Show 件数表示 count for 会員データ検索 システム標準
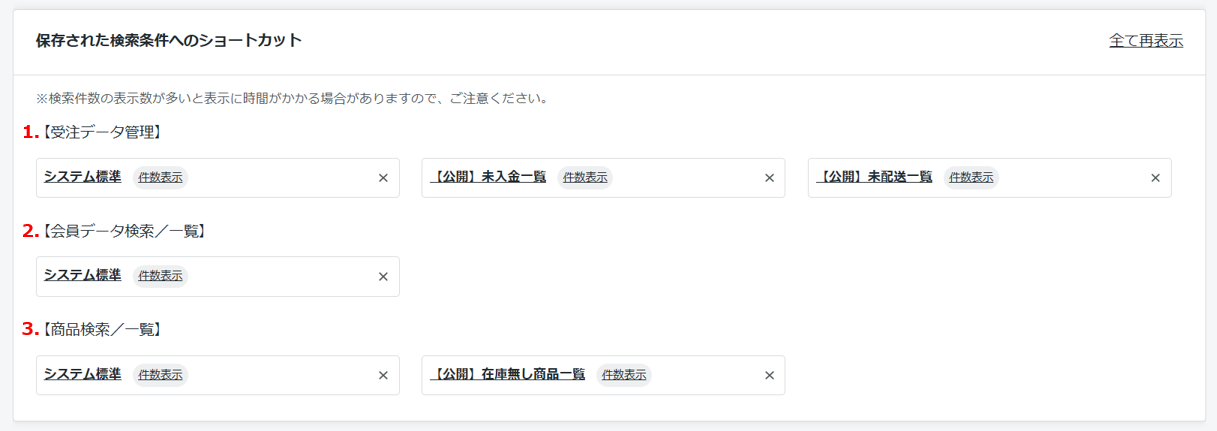This screenshot has height=431, width=1217. tap(160, 276)
